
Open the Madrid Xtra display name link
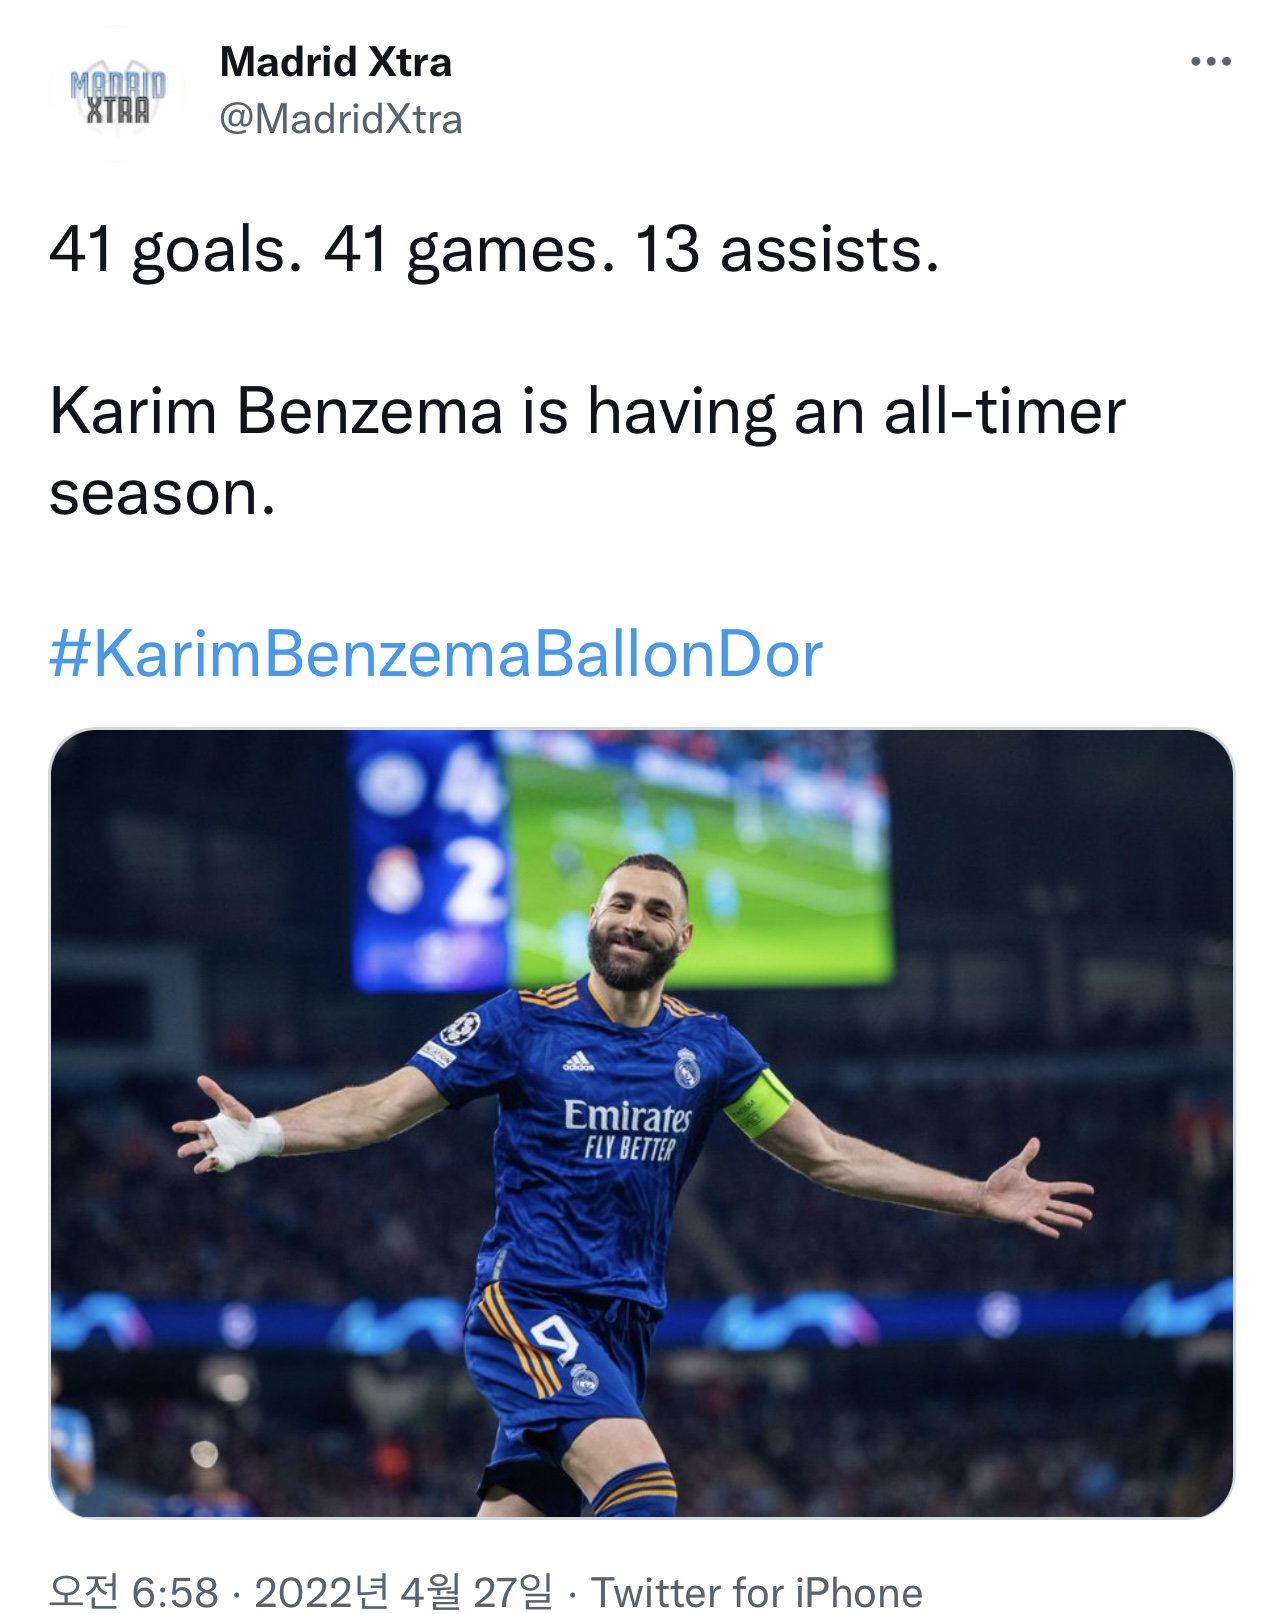[x=335, y=62]
